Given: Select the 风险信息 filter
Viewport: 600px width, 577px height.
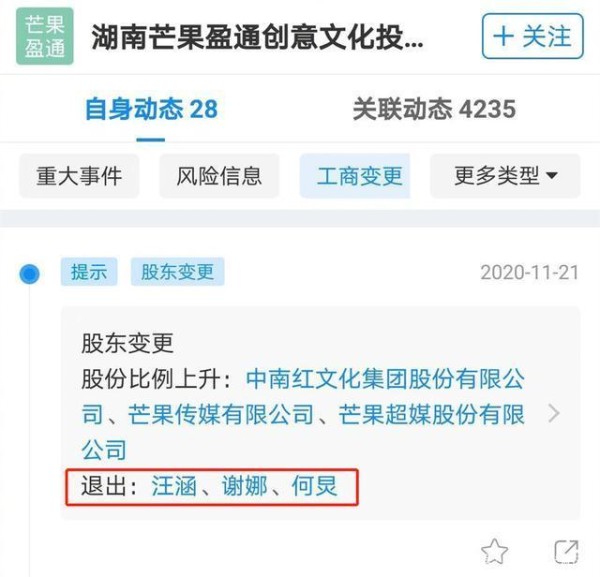Looking at the screenshot, I should (x=219, y=176).
